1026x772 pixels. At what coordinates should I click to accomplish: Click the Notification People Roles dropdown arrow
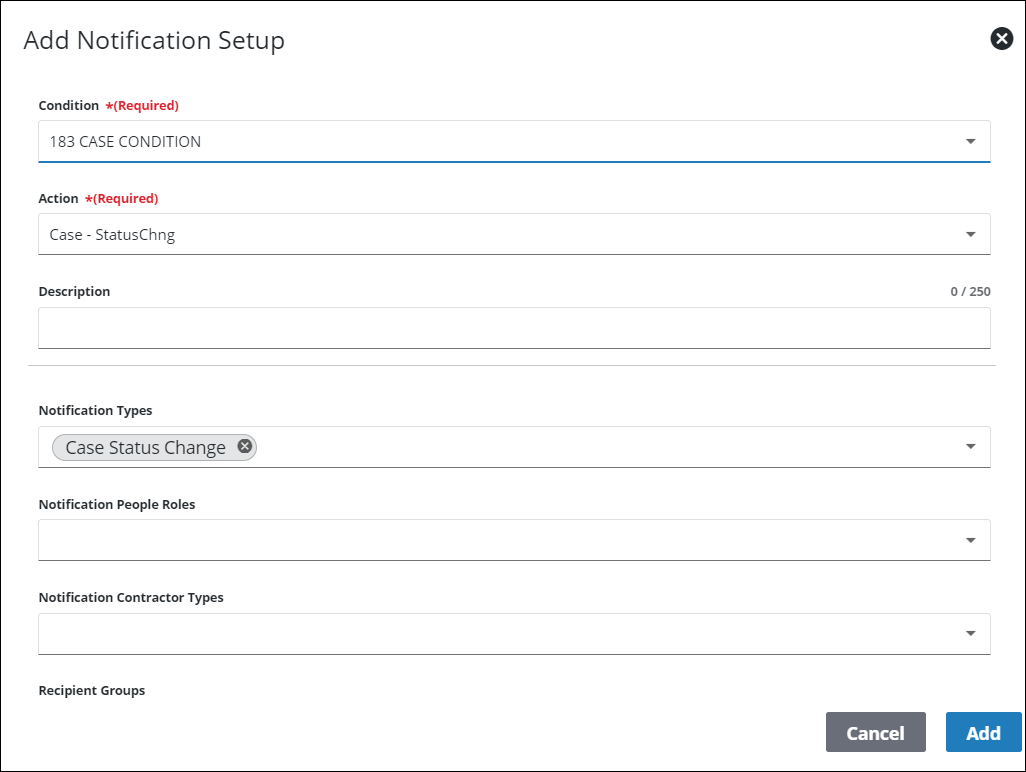(x=969, y=539)
